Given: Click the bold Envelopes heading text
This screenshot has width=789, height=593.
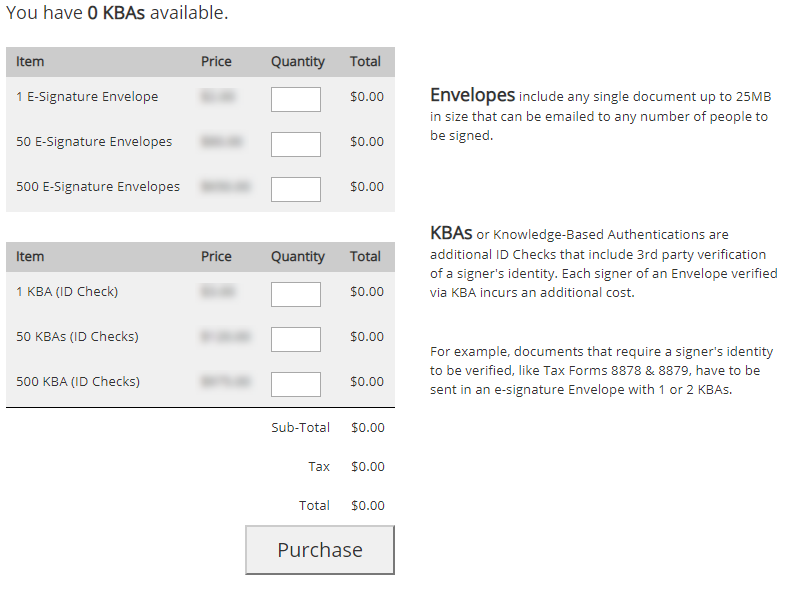Looking at the screenshot, I should (x=472, y=96).
